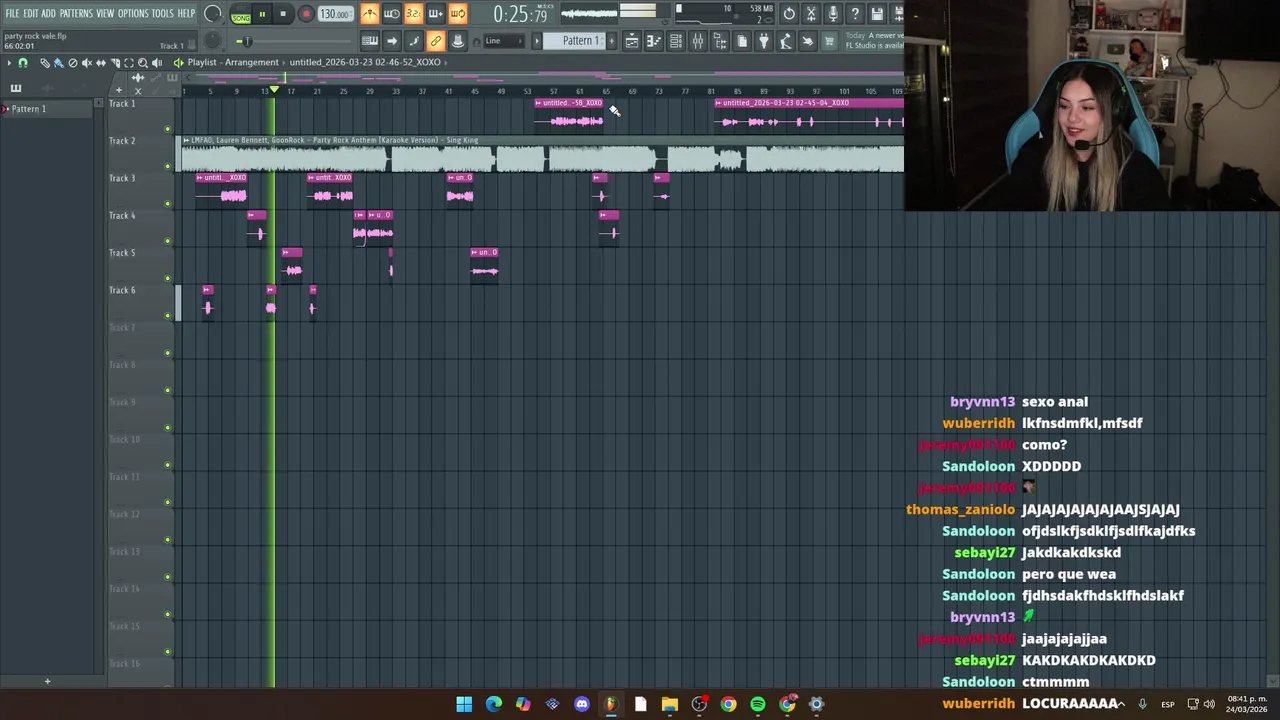Toggle blend recording overdub button
1280x720 pixels.
[435, 14]
